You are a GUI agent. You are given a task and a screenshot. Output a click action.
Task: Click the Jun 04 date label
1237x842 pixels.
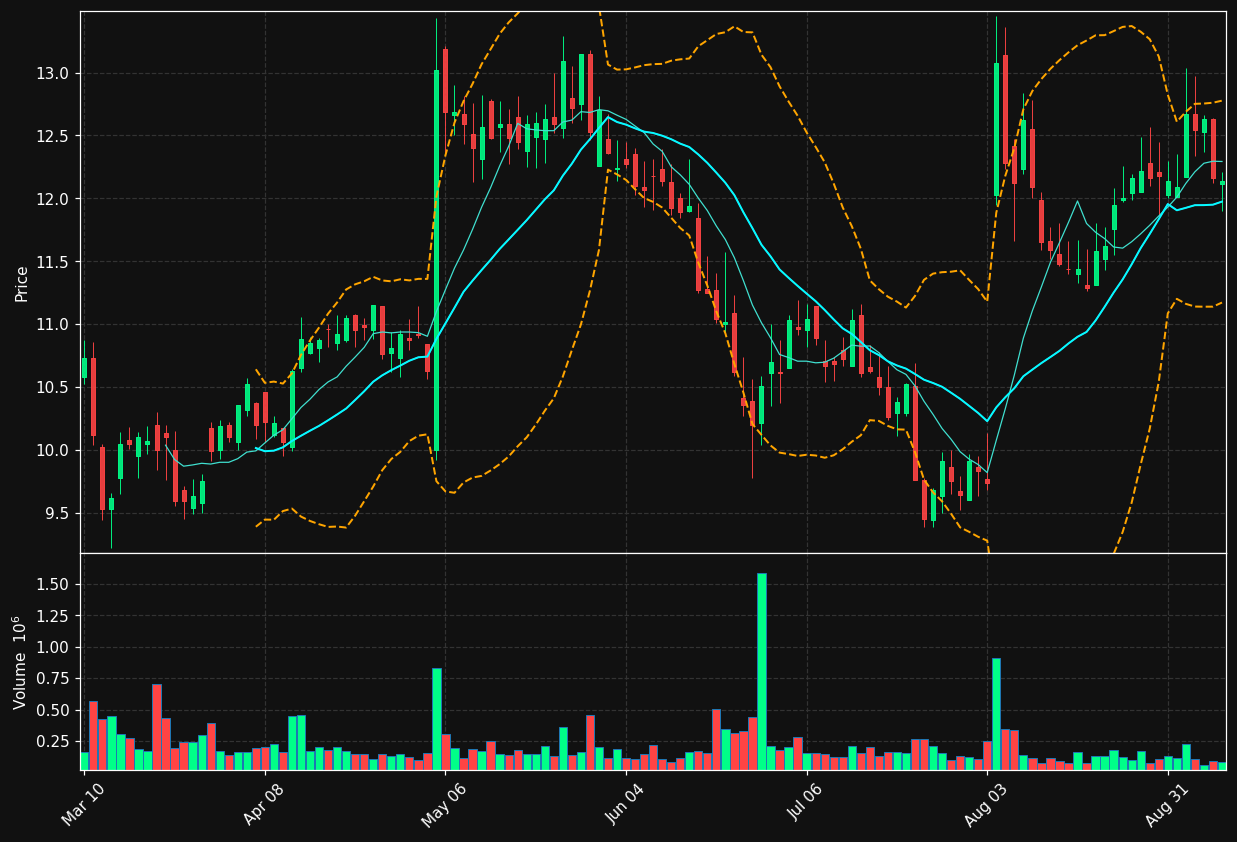[x=625, y=804]
